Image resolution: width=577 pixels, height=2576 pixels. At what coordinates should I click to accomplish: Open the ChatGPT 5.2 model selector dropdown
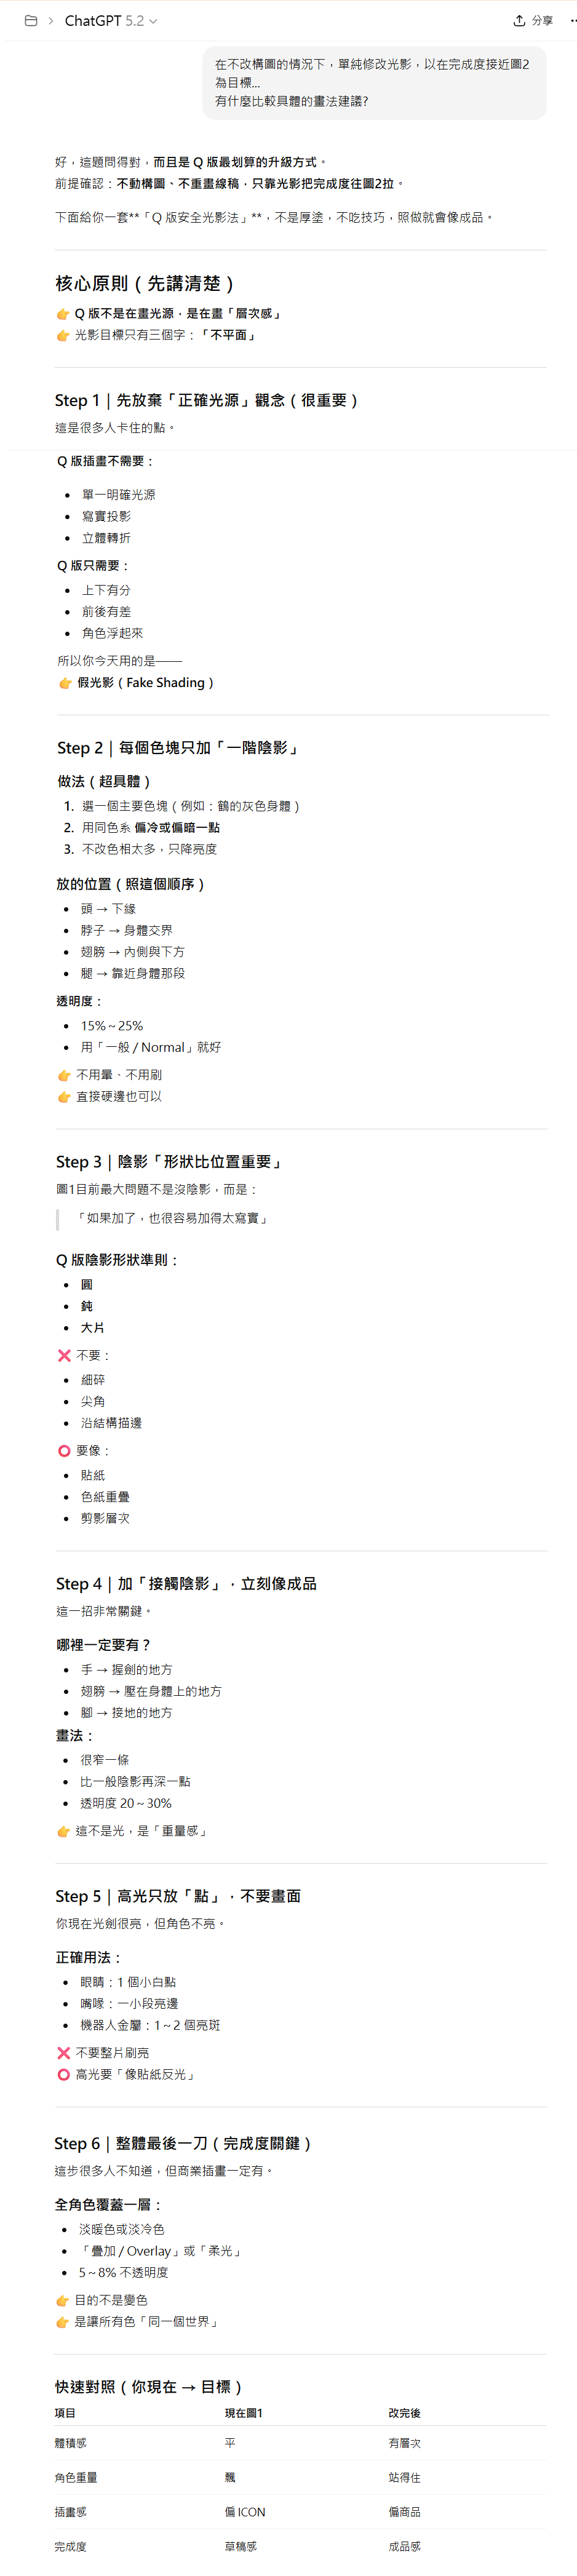click(111, 20)
